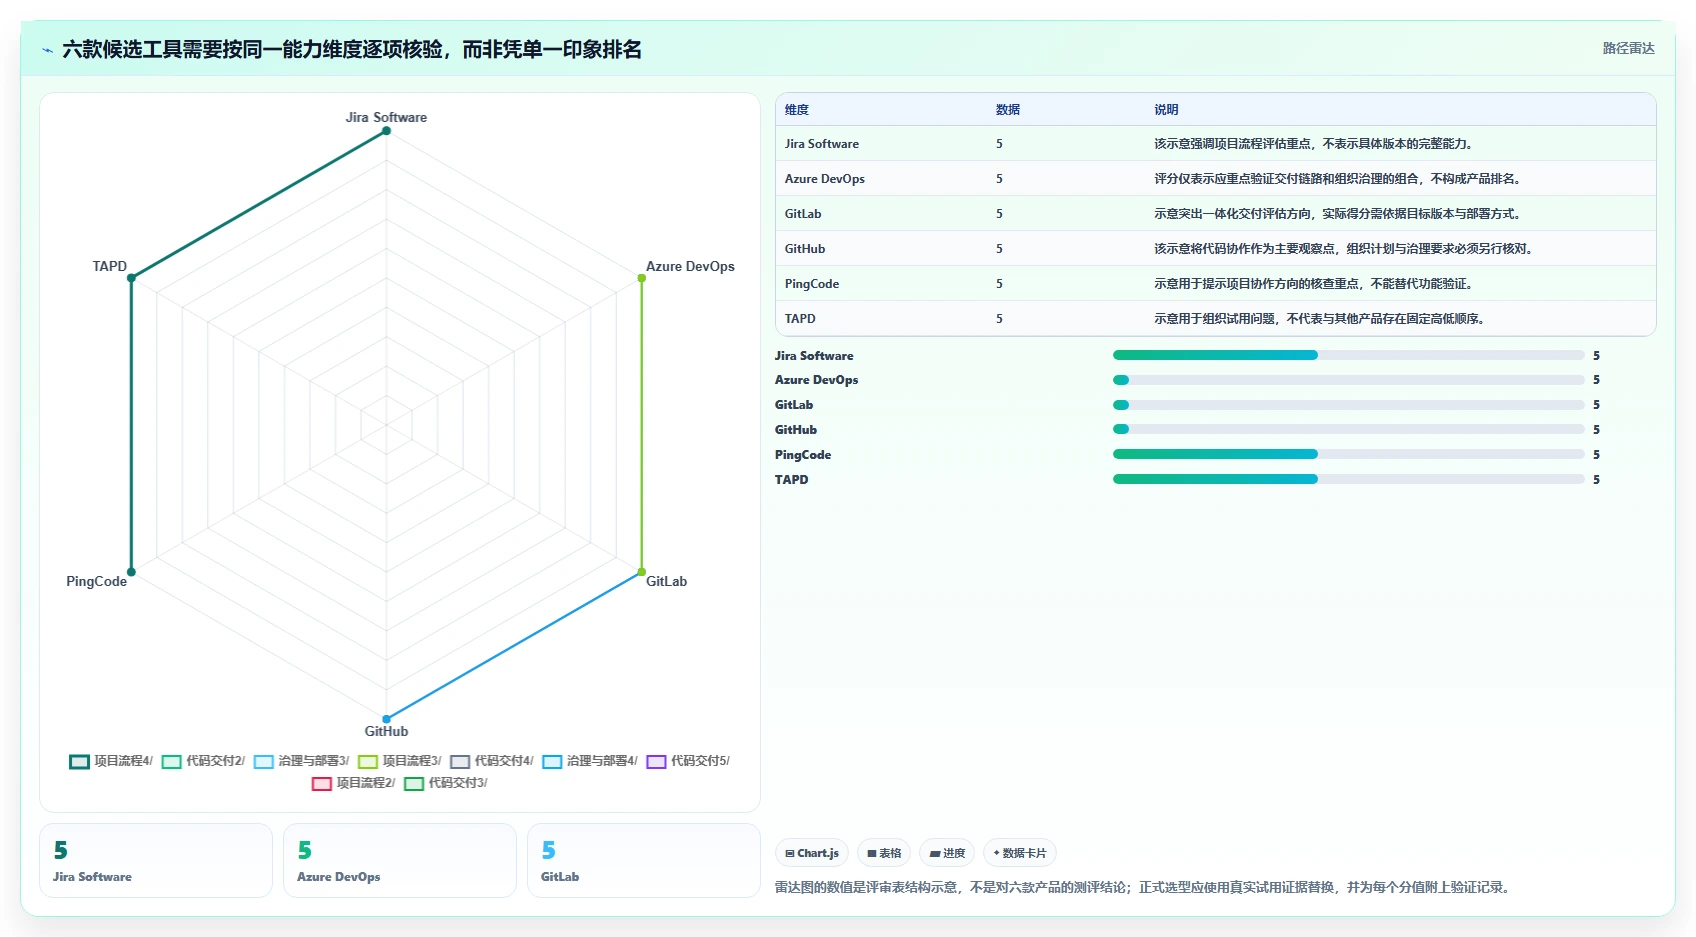Click the Jira Software progress list label
This screenshot has width=1696, height=937.
(x=814, y=355)
